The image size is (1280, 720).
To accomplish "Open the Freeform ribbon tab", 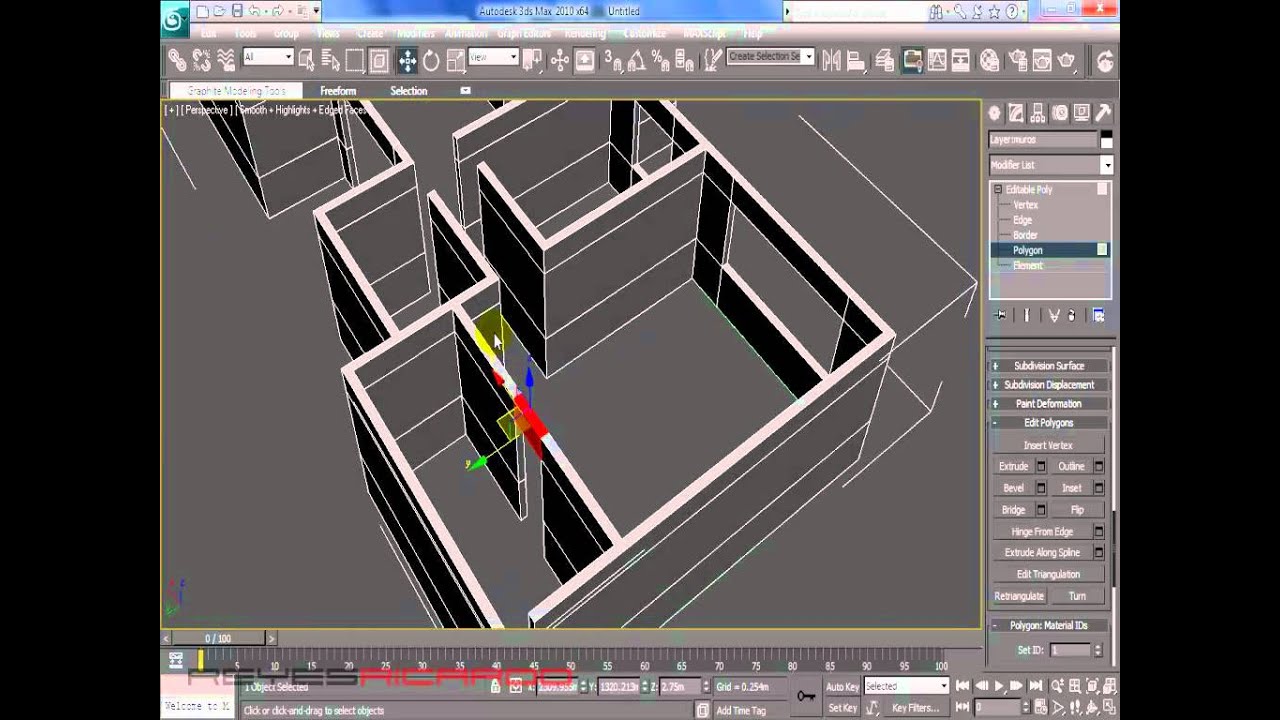I will [338, 91].
